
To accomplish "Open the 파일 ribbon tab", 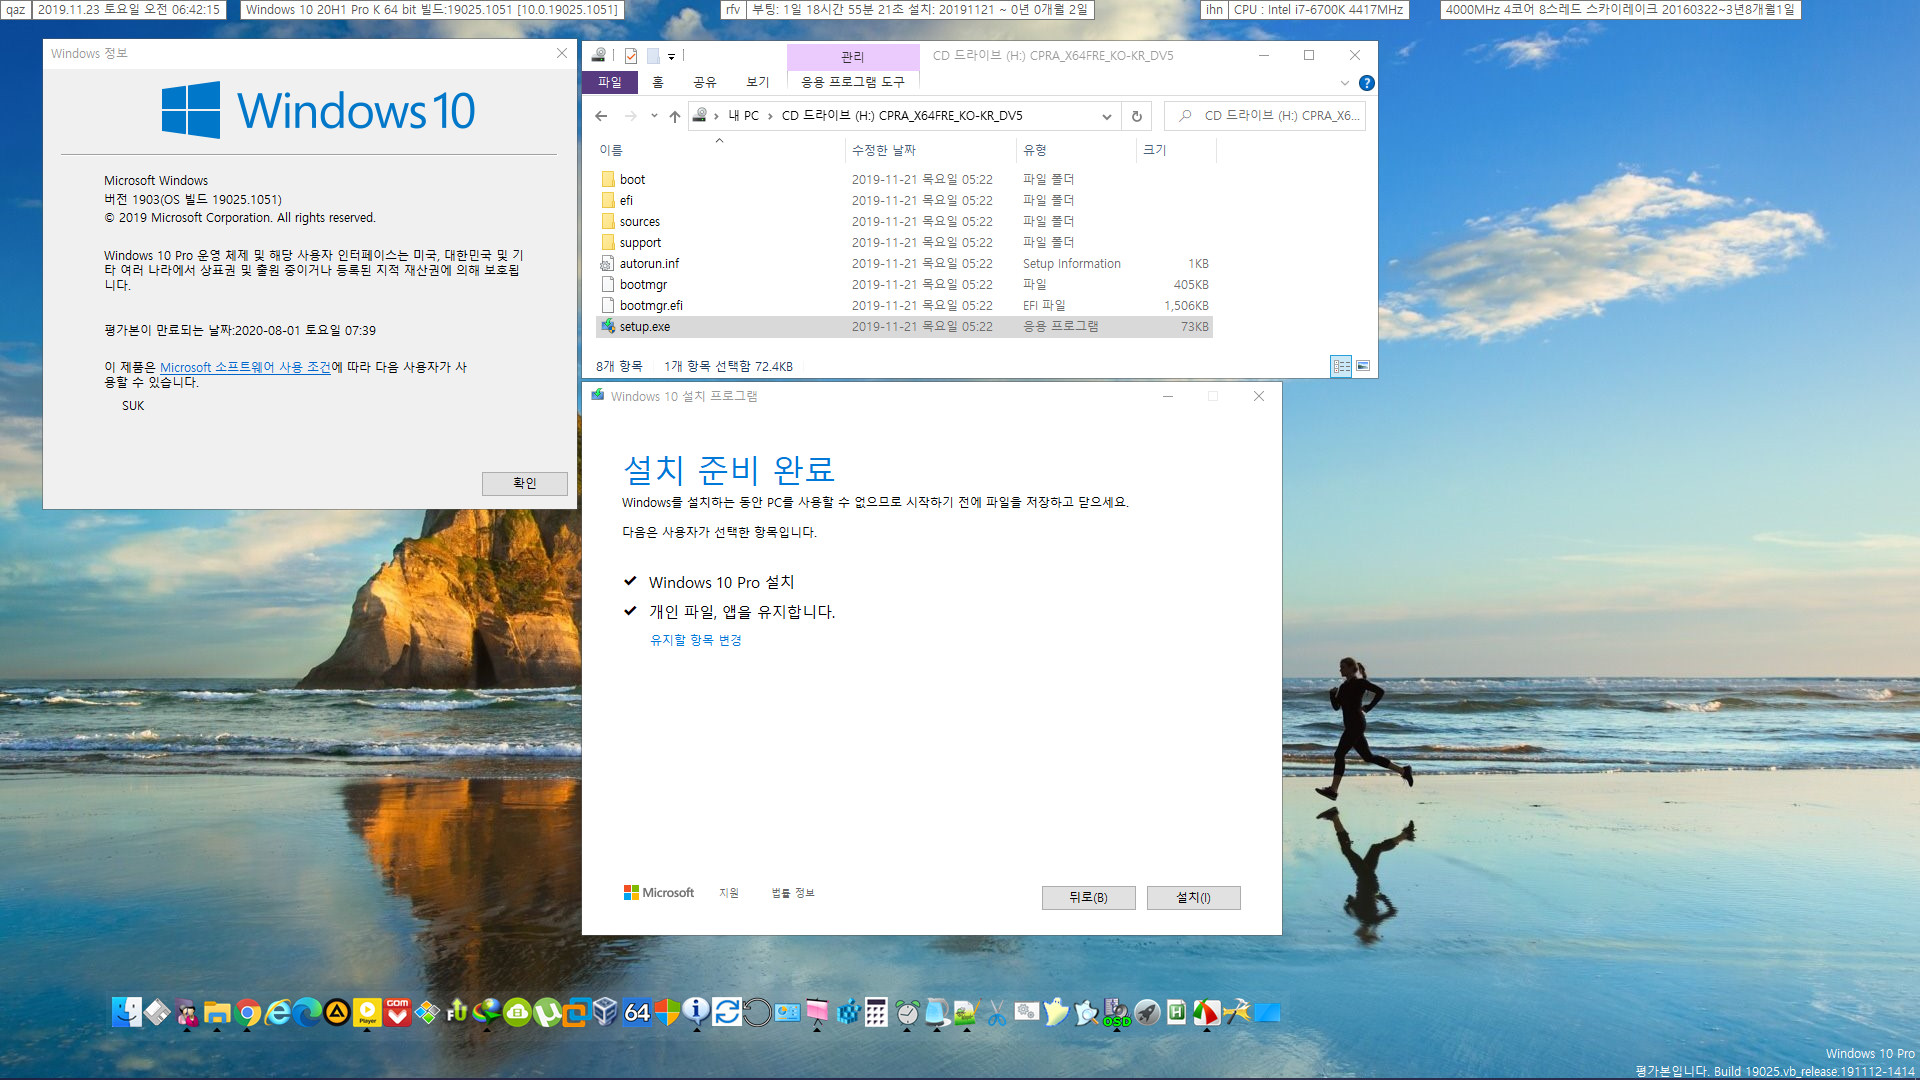I will pyautogui.click(x=610, y=82).
